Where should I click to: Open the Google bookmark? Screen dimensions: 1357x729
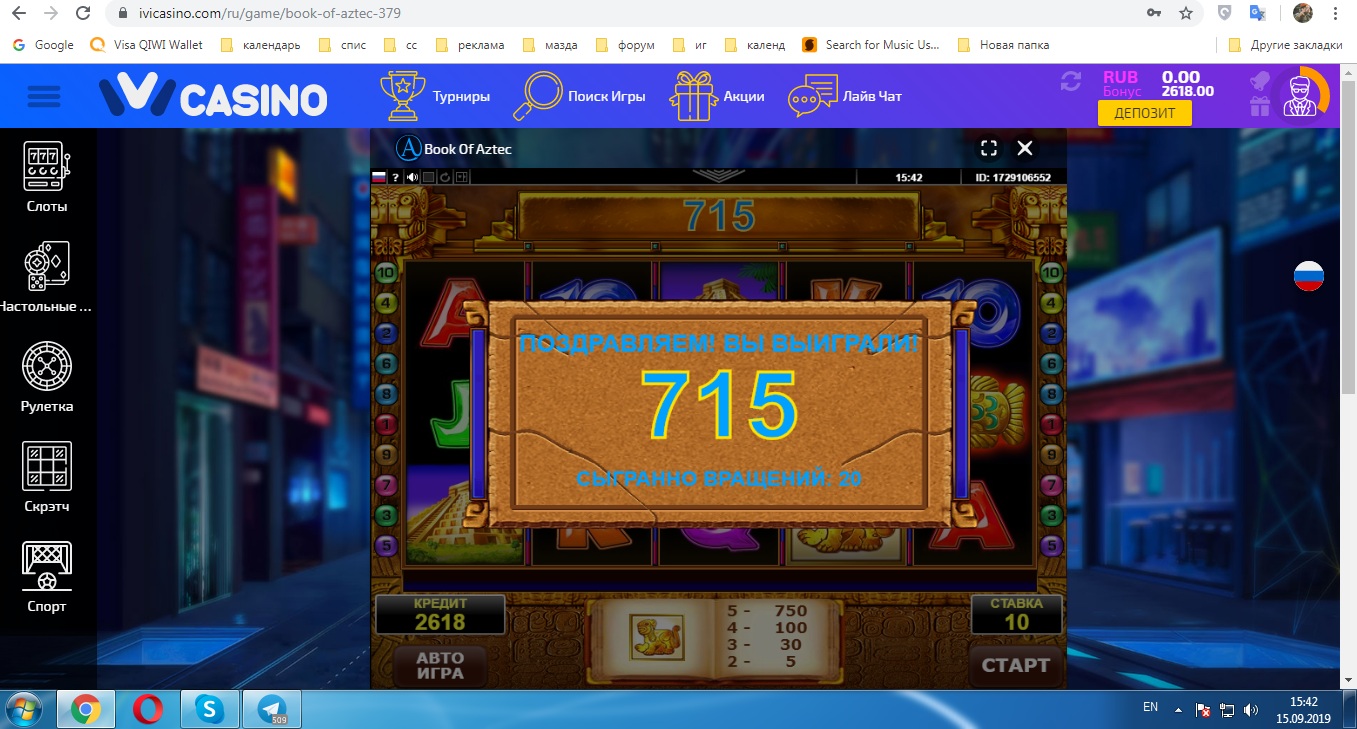coord(43,45)
